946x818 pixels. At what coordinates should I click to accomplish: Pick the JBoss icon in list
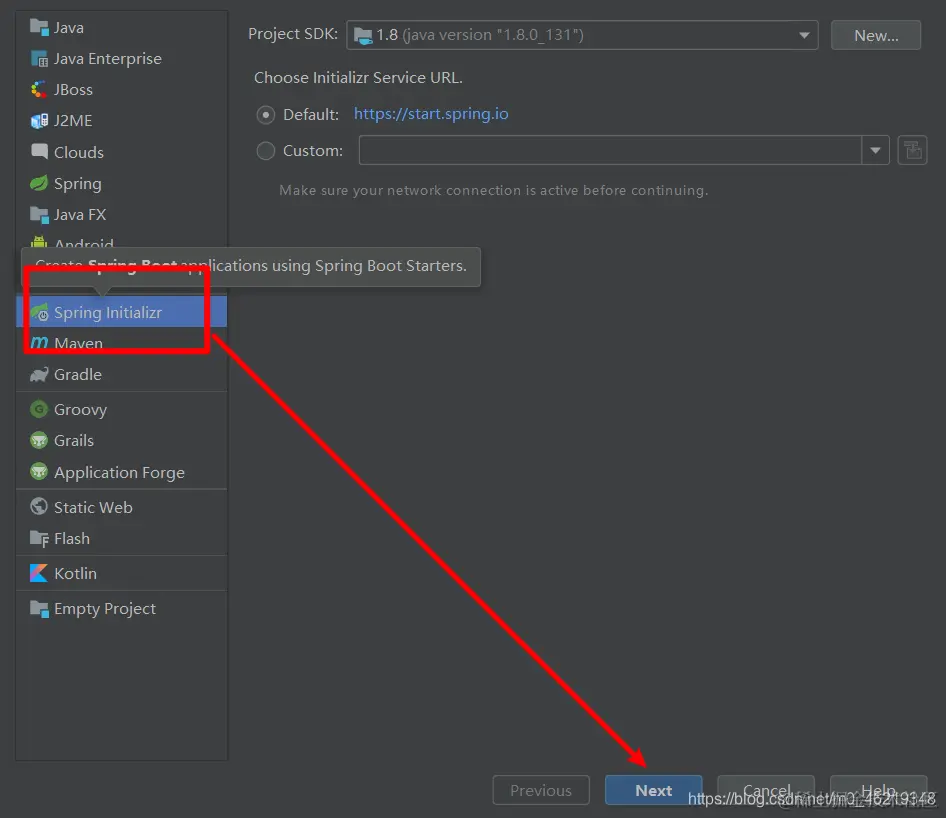(39, 90)
